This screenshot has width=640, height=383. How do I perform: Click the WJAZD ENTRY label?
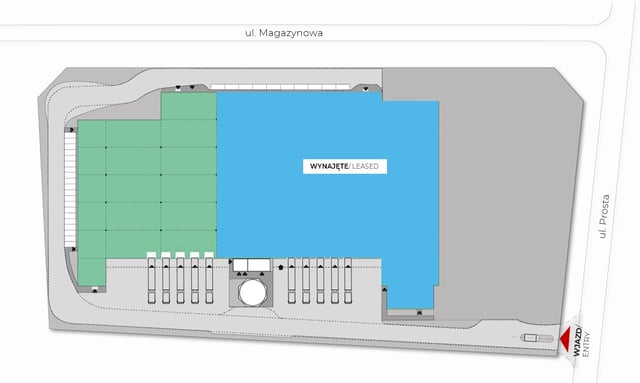coord(581,342)
